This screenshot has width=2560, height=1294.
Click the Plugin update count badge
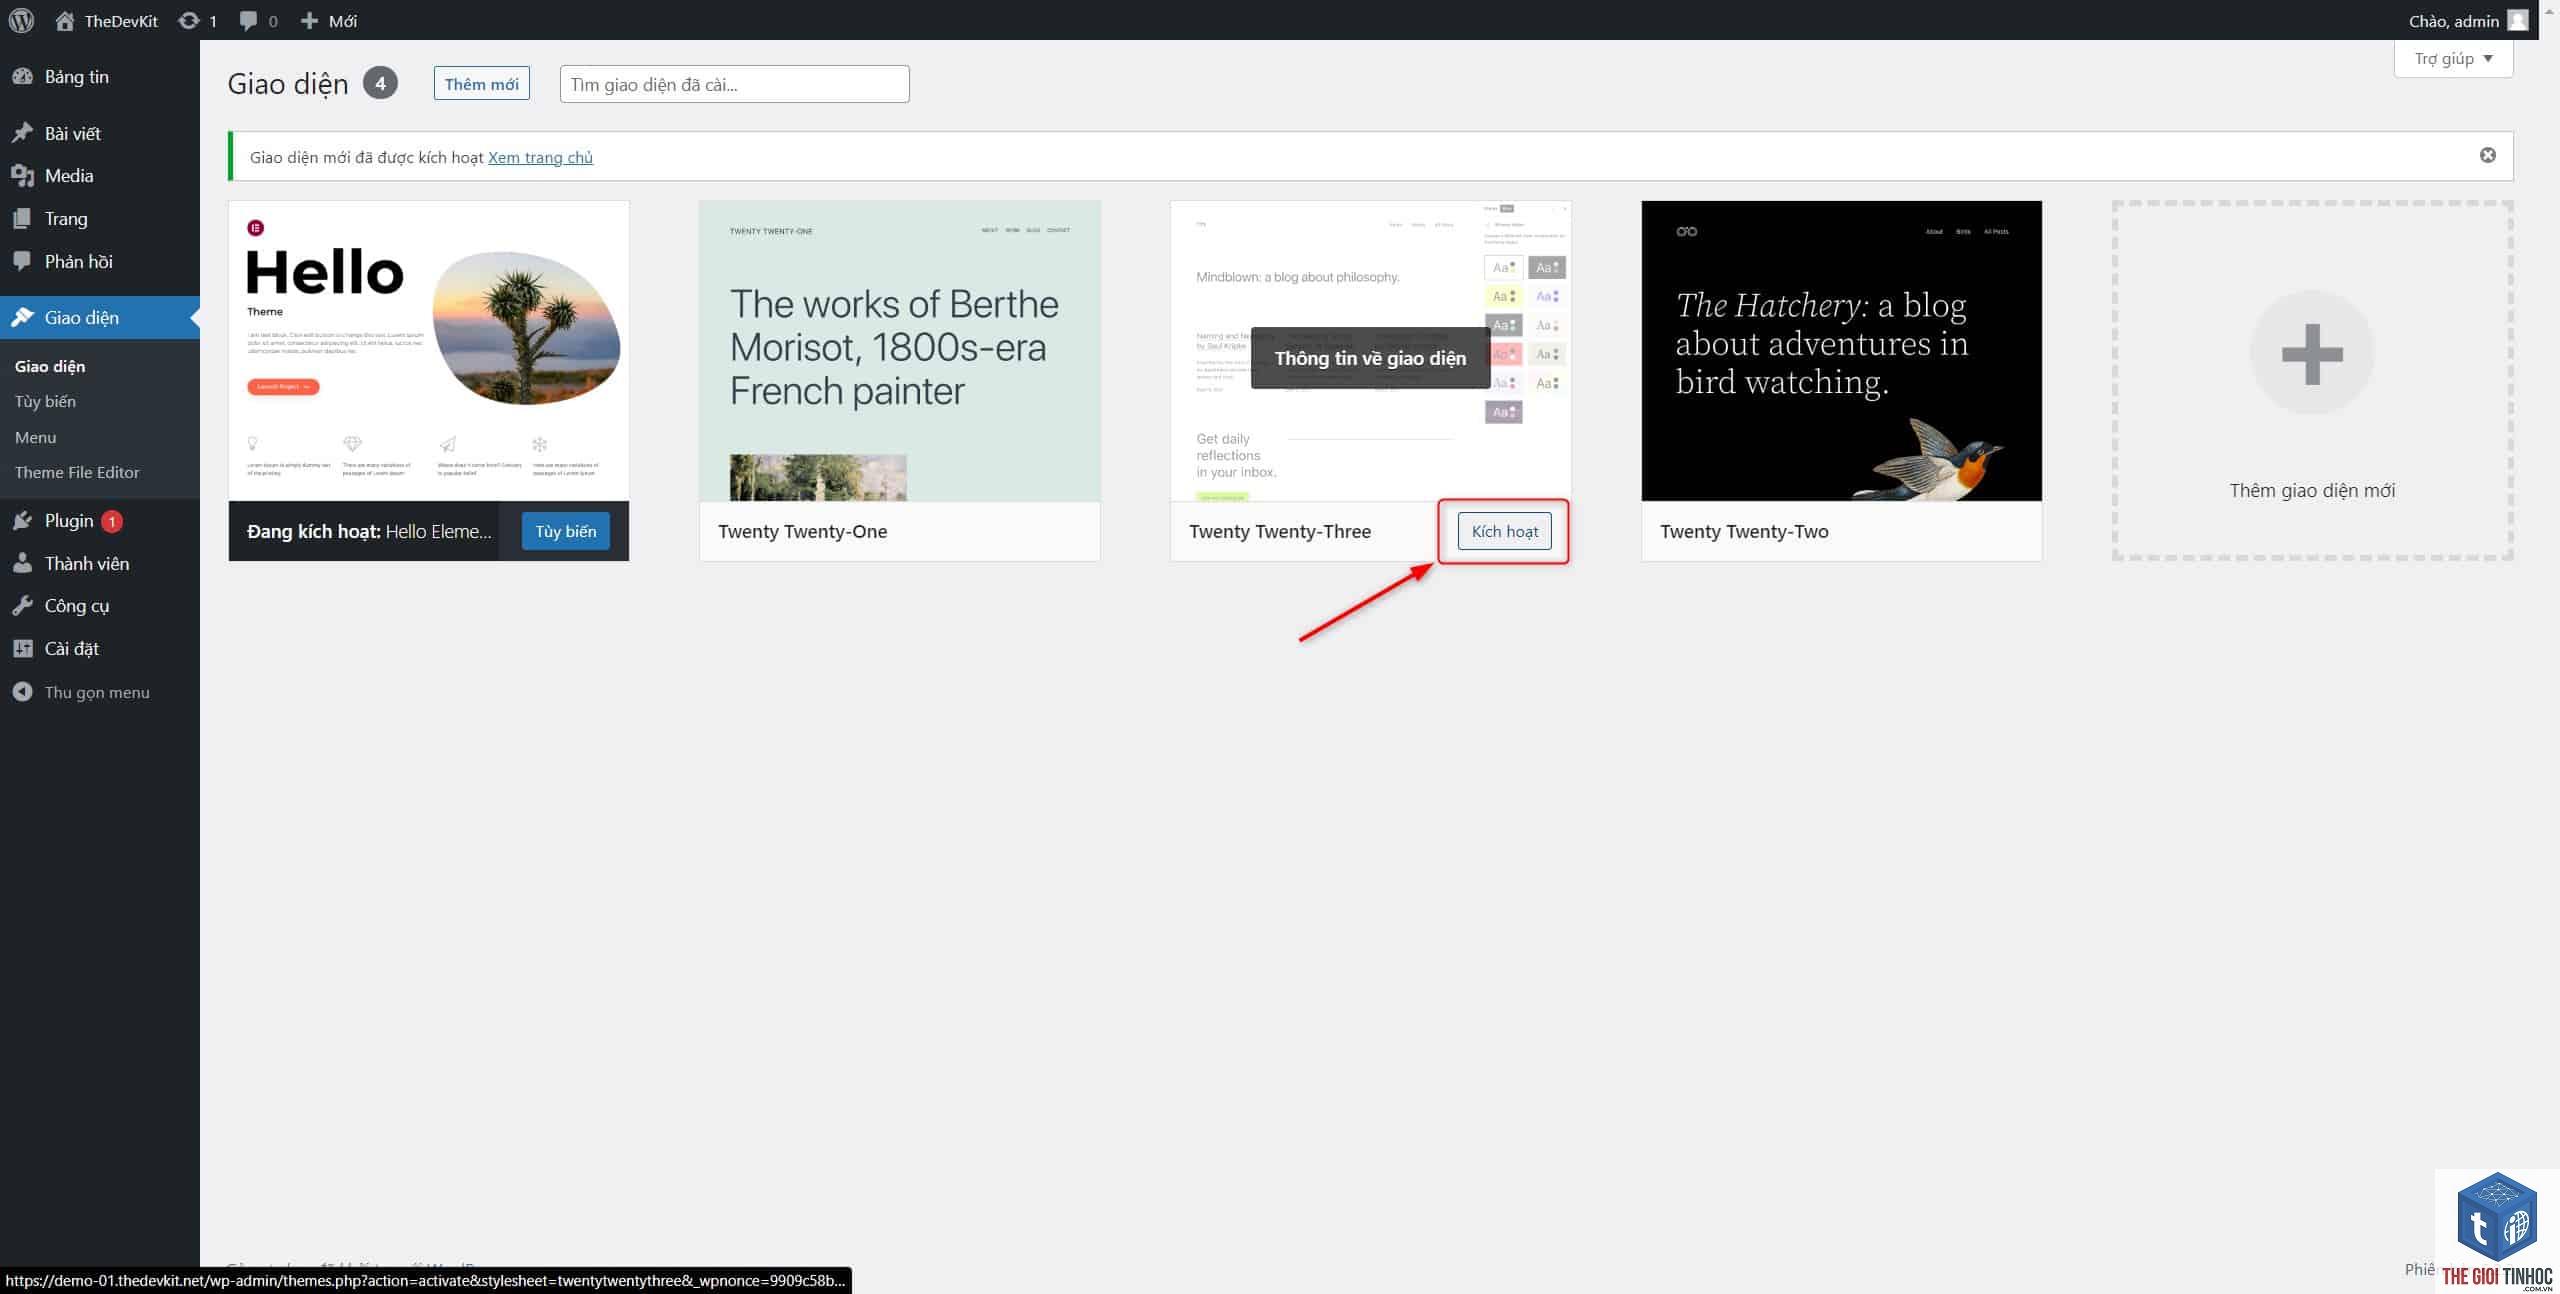[112, 521]
